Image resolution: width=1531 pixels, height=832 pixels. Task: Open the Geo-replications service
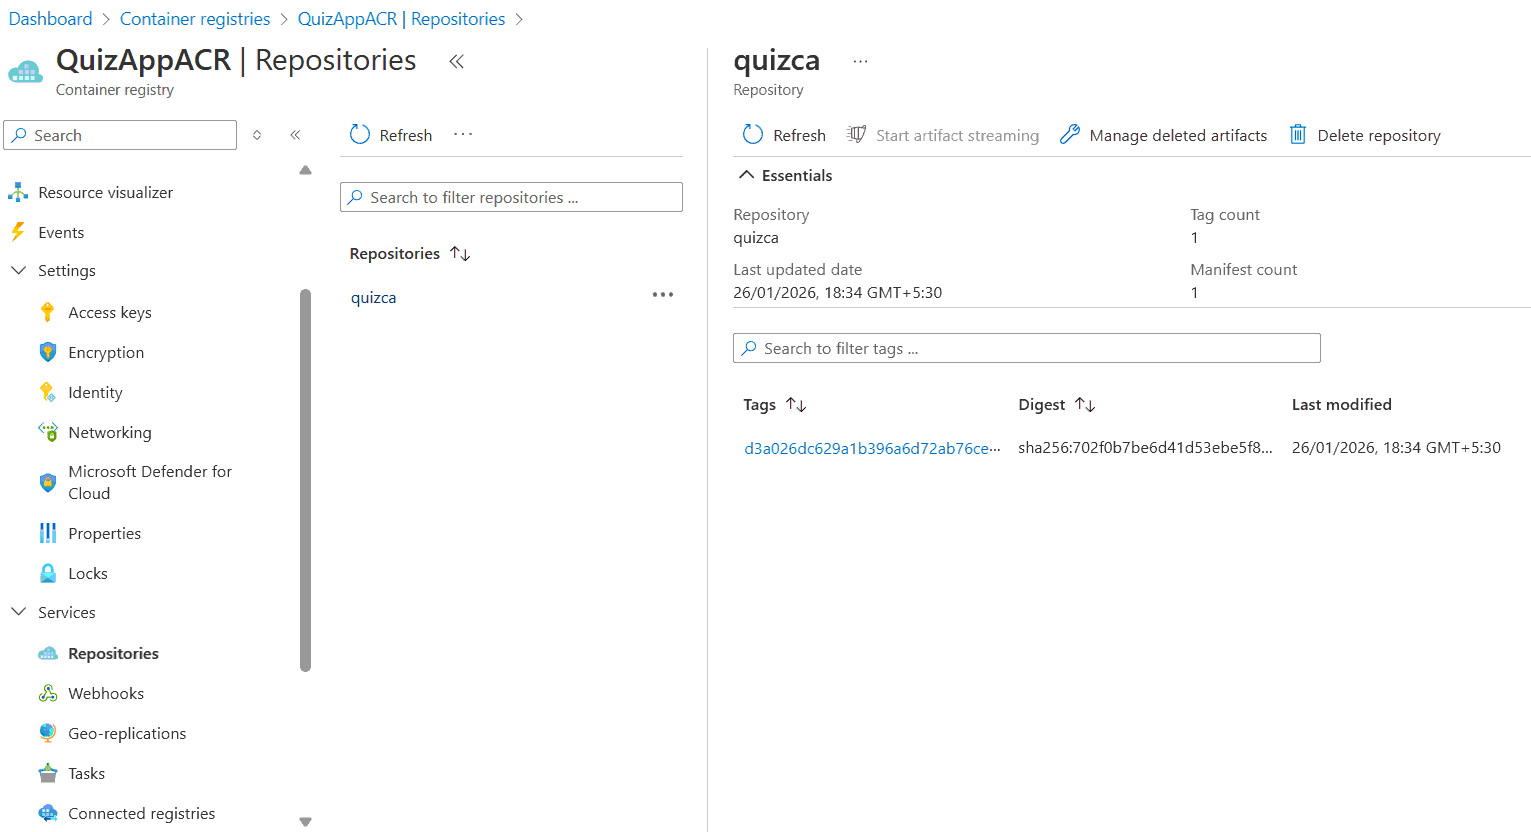(126, 733)
